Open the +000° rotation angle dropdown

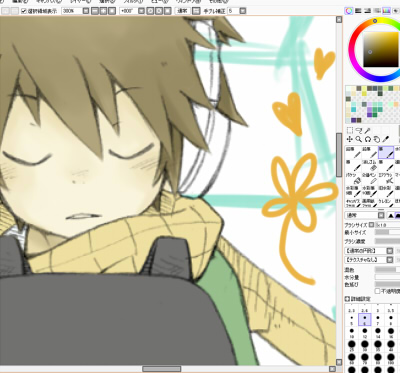click(141, 11)
